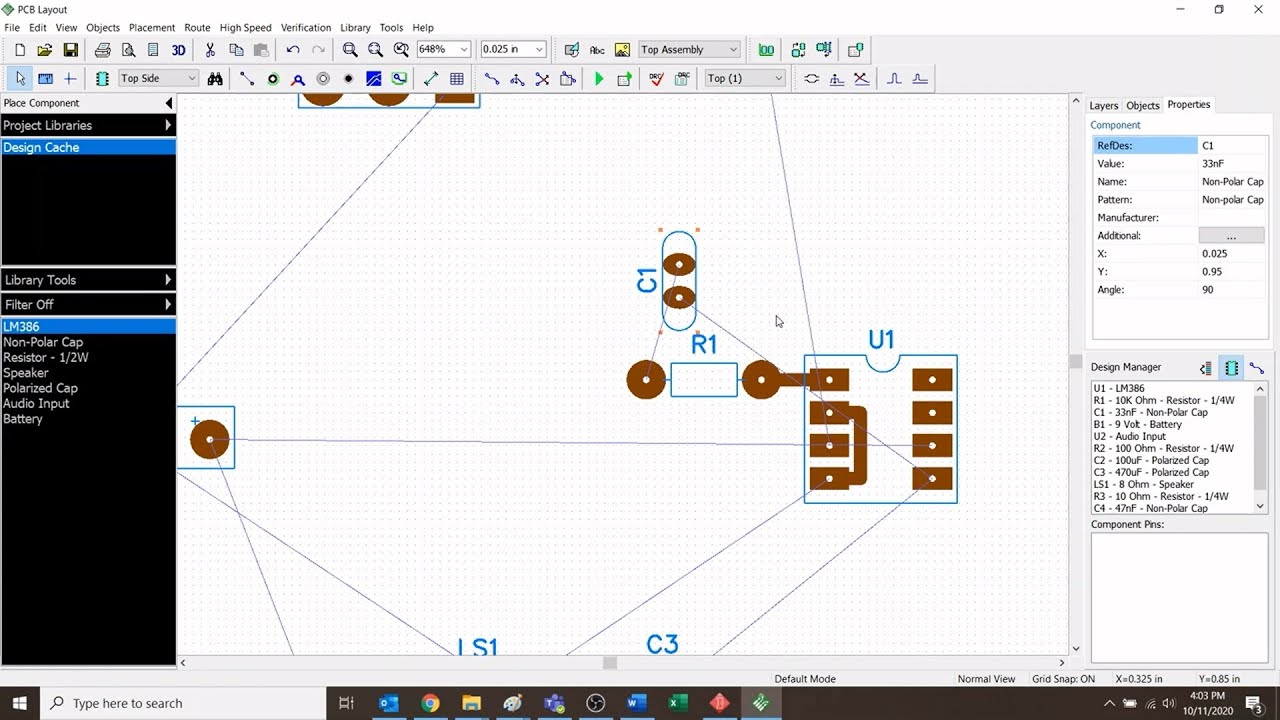Click the place text Abc tool
Viewport: 1280px width, 720px height.
tap(597, 49)
